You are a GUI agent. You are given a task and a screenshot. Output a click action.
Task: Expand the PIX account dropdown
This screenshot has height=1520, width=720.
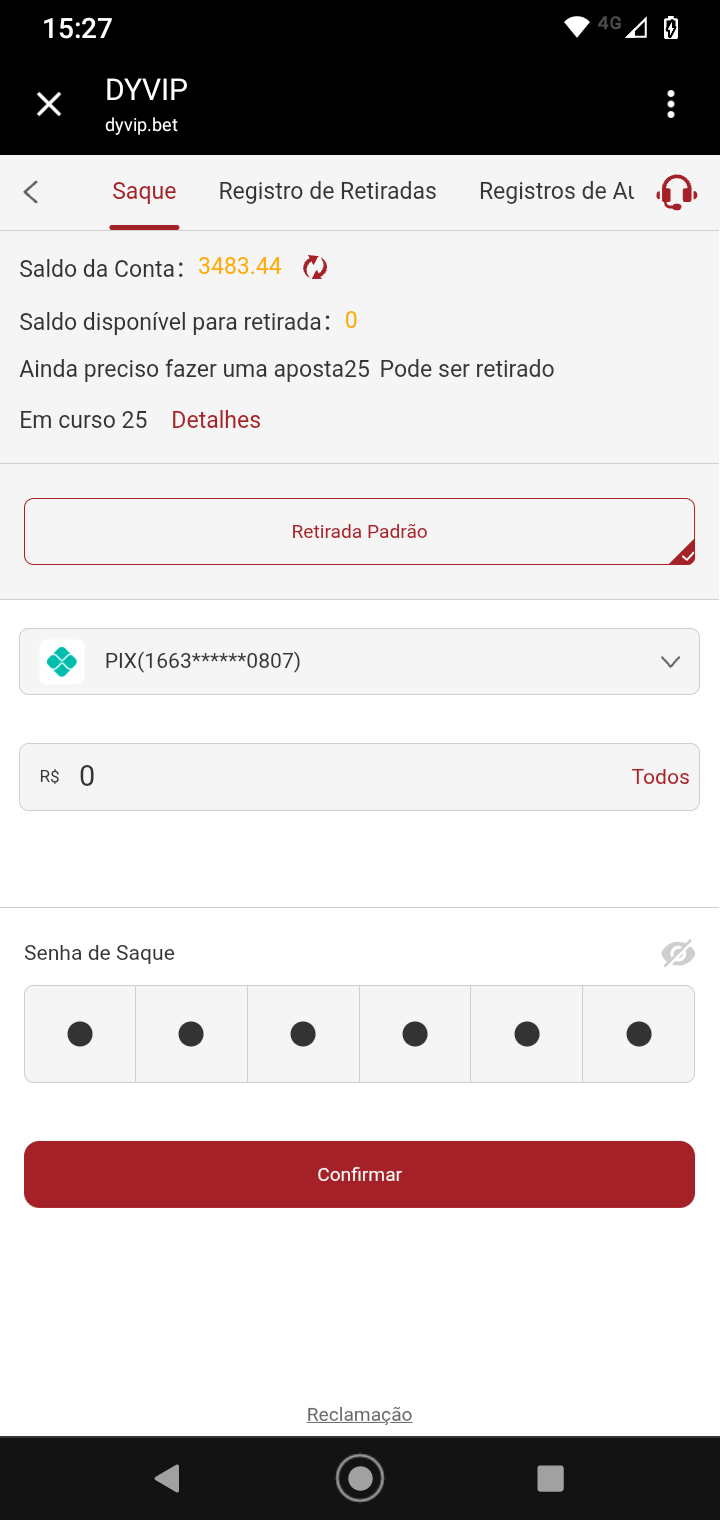359,661
